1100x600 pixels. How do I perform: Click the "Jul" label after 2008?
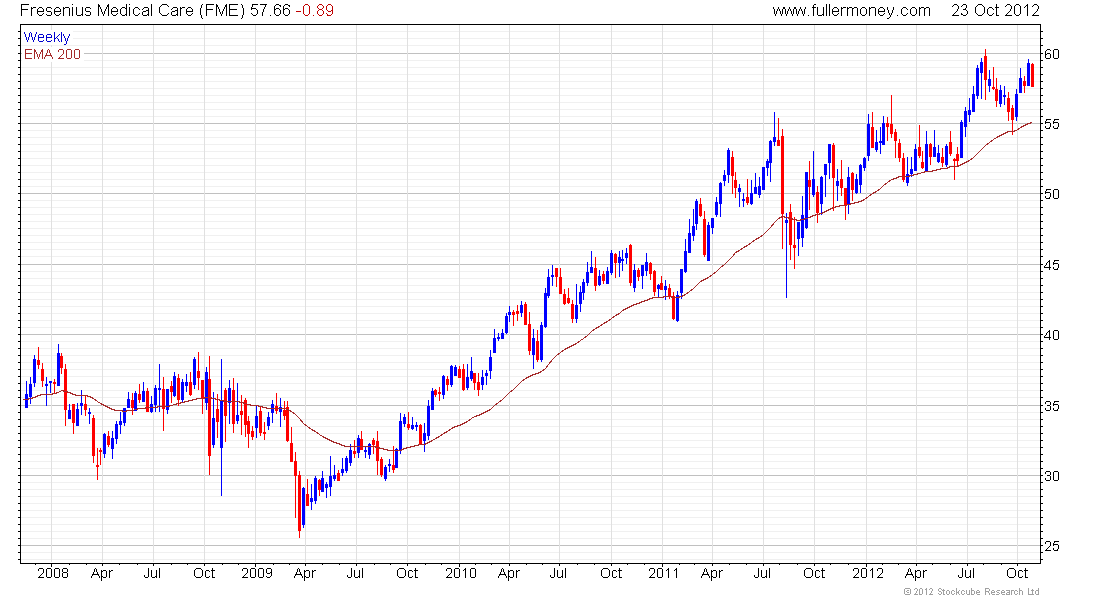pyautogui.click(x=152, y=573)
